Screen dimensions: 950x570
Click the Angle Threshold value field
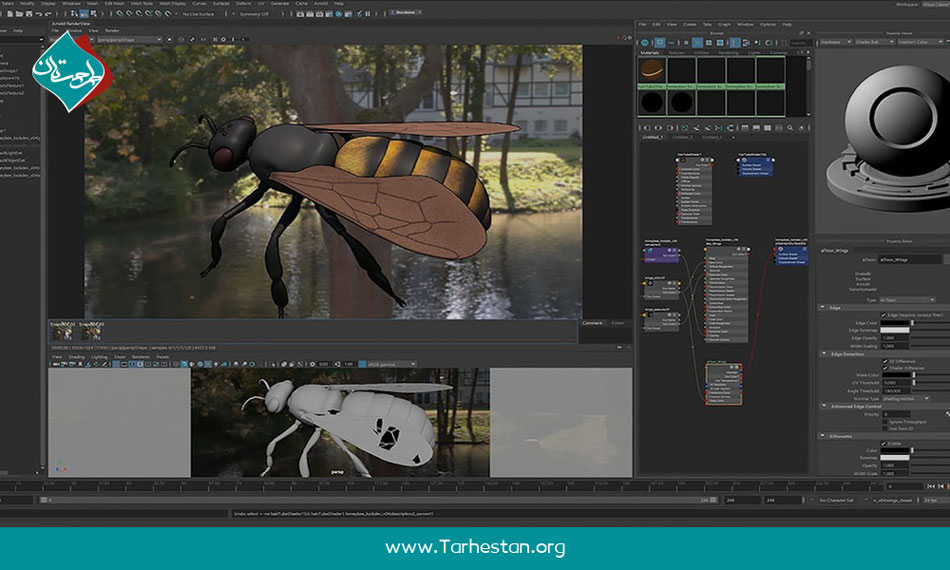click(897, 391)
